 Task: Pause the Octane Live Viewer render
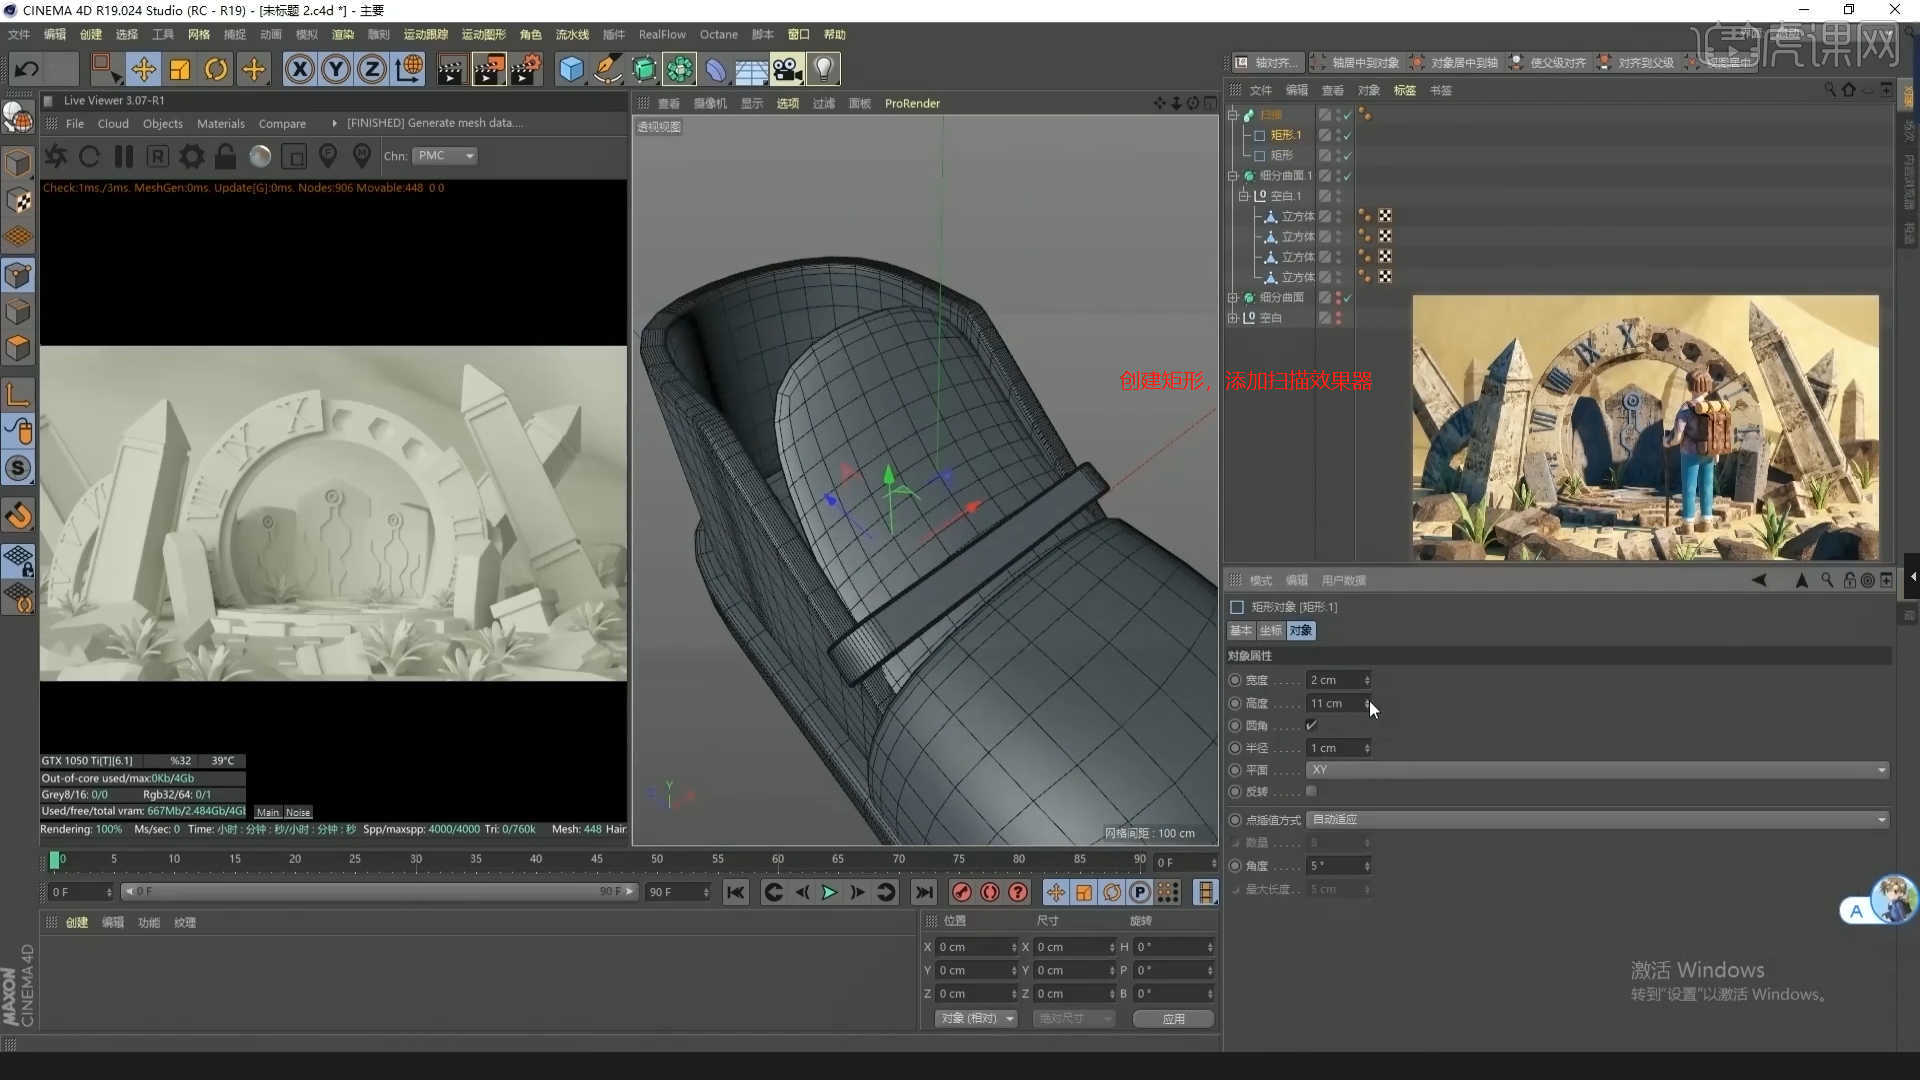pyautogui.click(x=124, y=156)
